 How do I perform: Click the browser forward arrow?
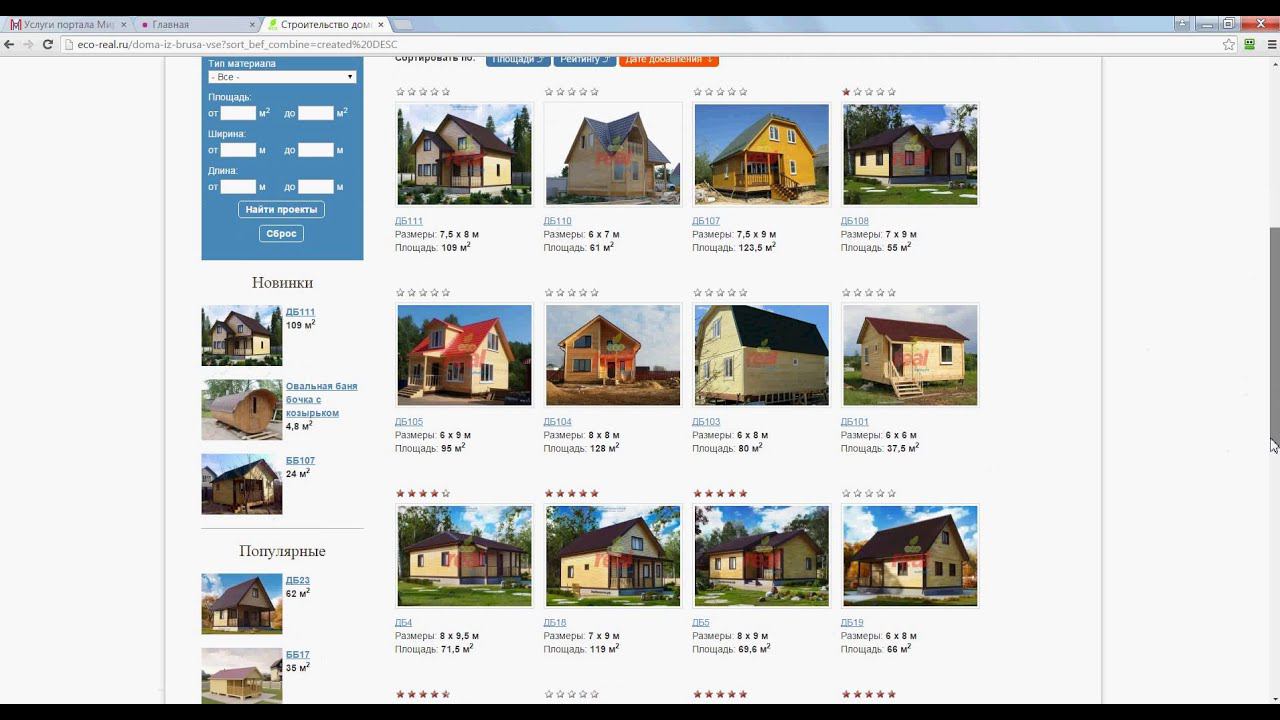pos(28,44)
